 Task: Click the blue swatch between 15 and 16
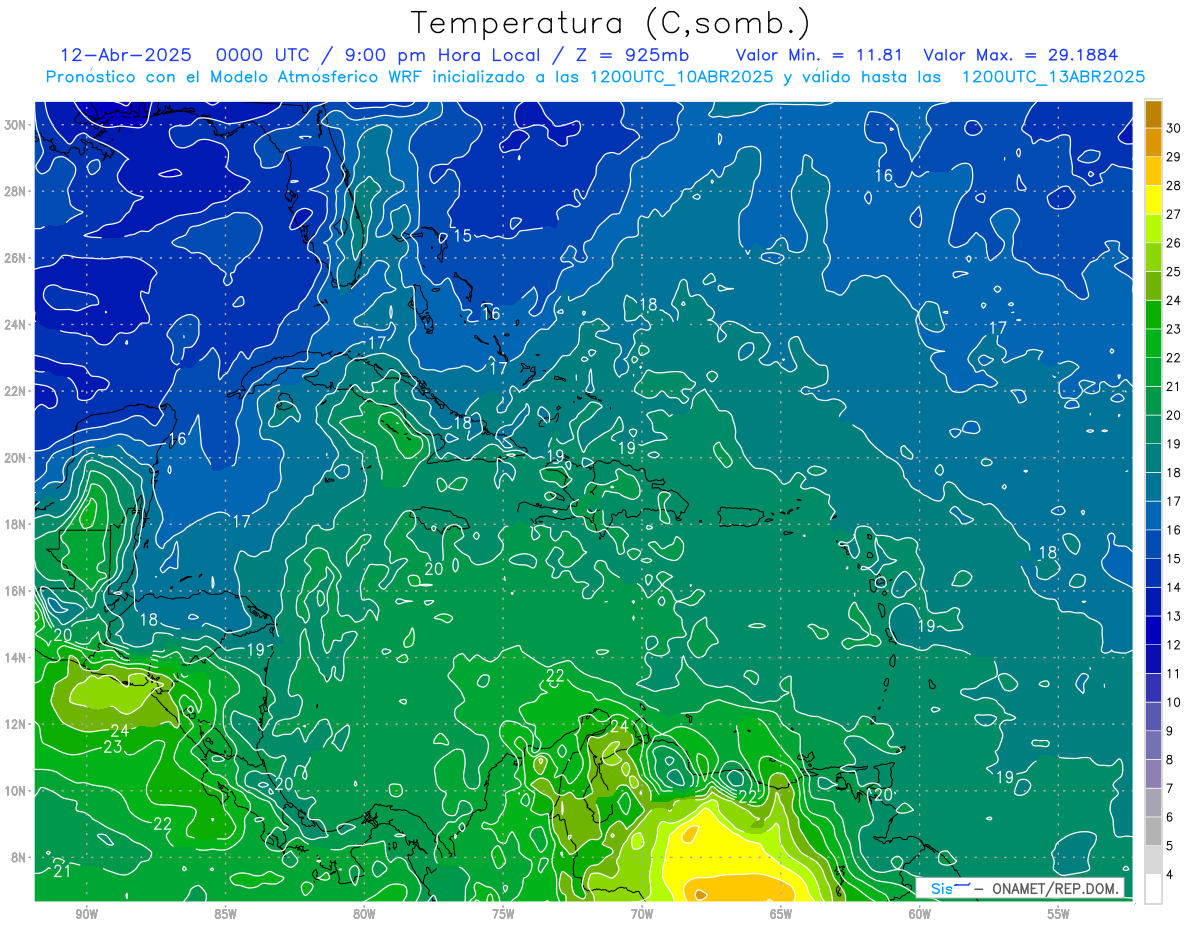1154,544
